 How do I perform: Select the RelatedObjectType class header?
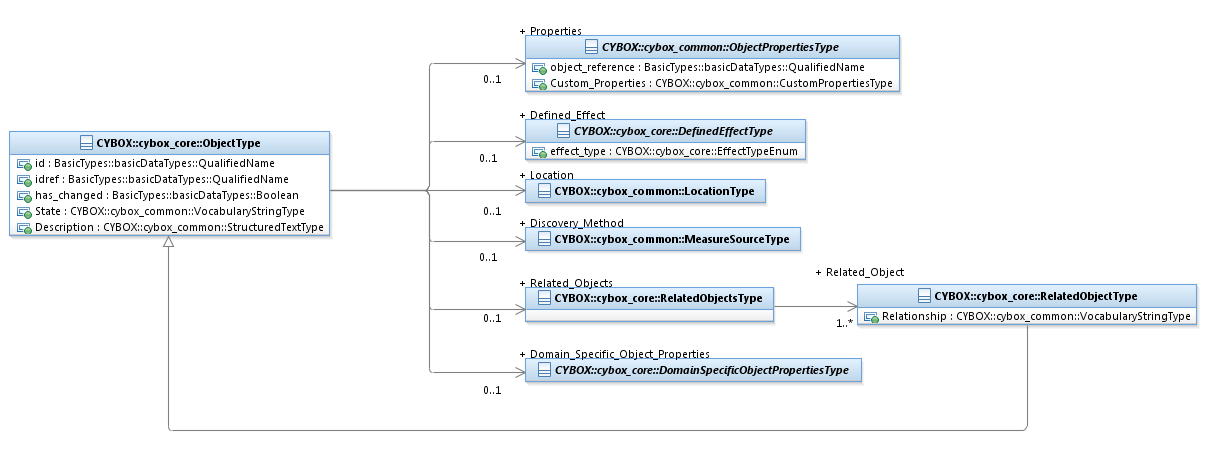[1034, 296]
